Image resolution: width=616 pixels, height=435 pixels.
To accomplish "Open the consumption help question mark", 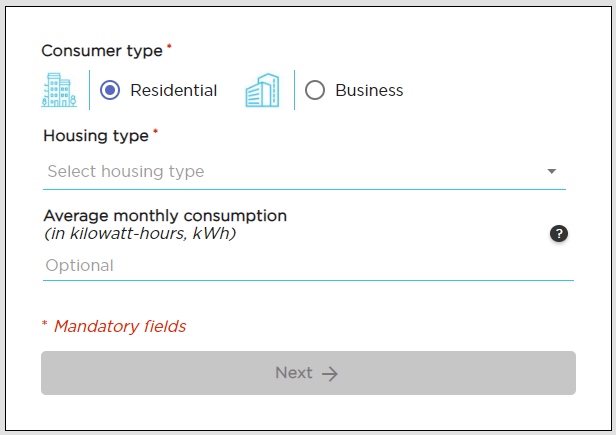I will tap(559, 234).
